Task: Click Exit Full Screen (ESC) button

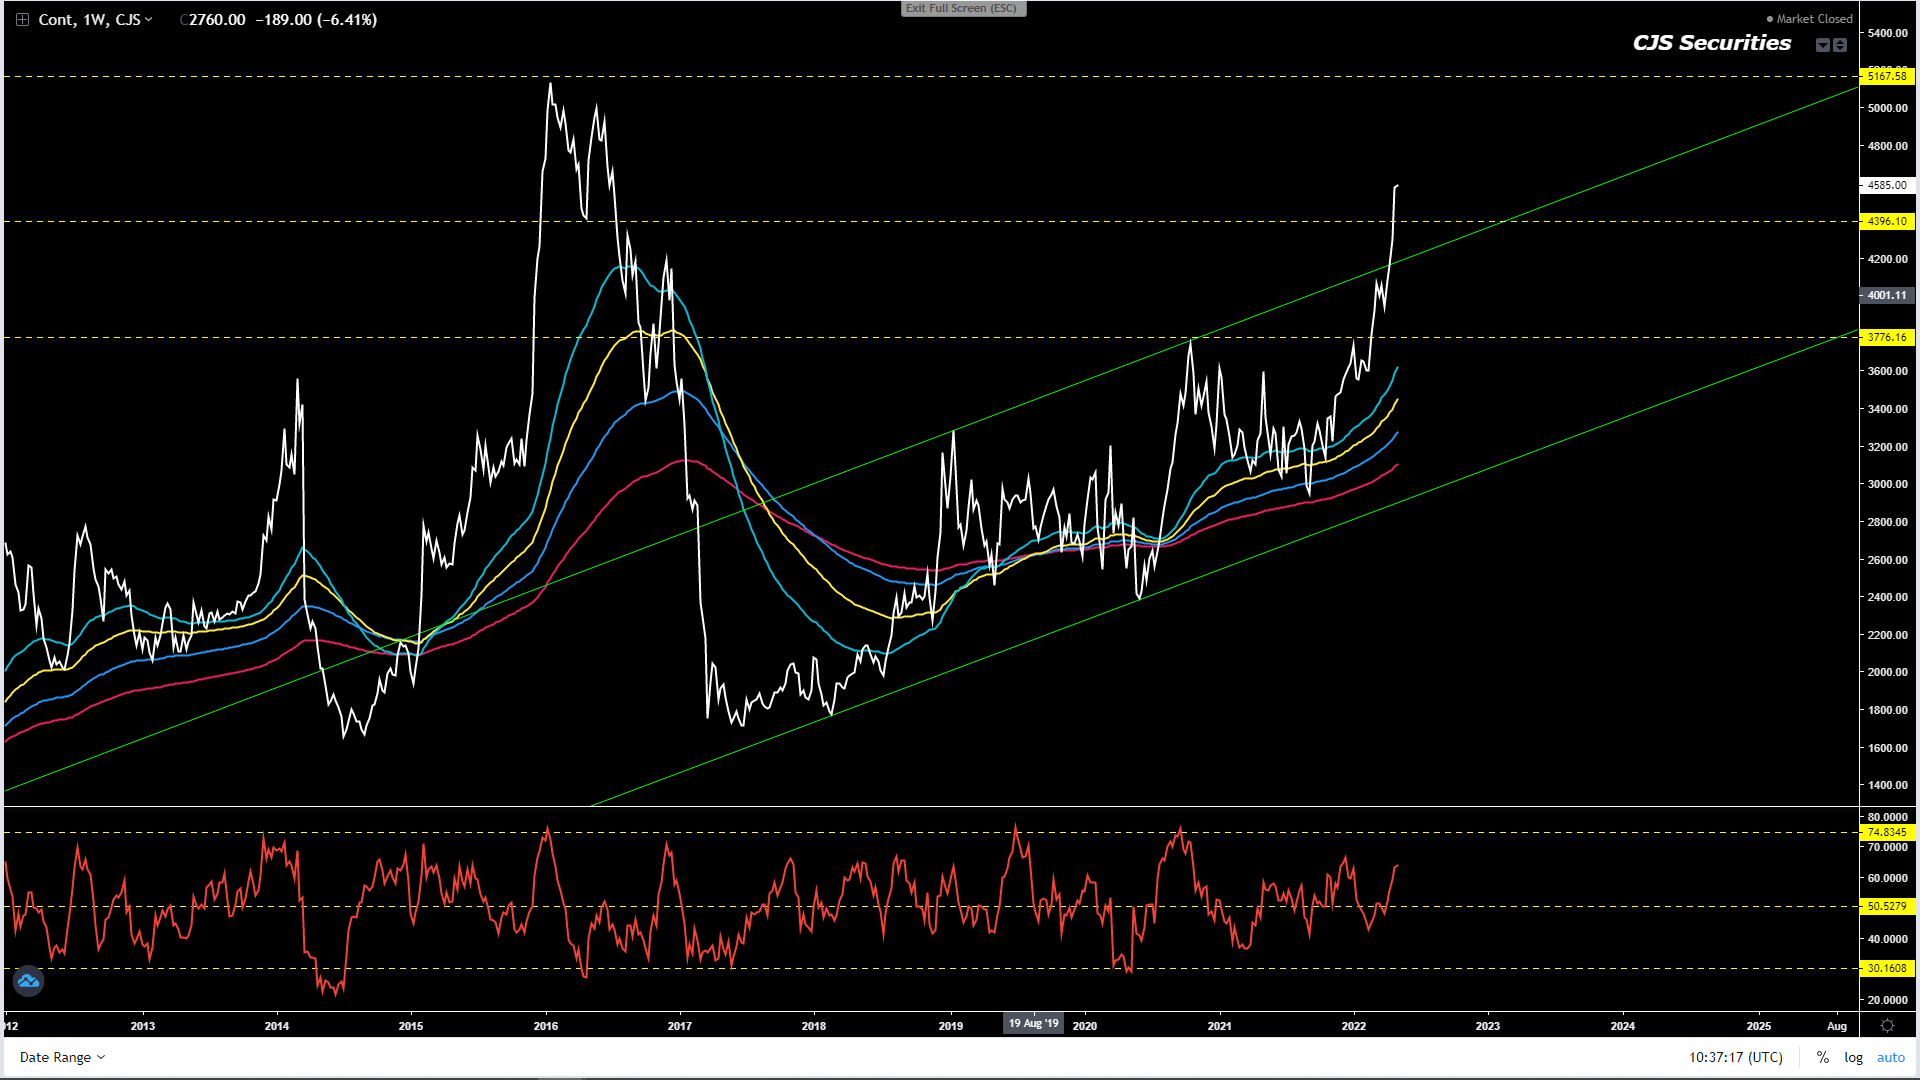Action: [962, 8]
